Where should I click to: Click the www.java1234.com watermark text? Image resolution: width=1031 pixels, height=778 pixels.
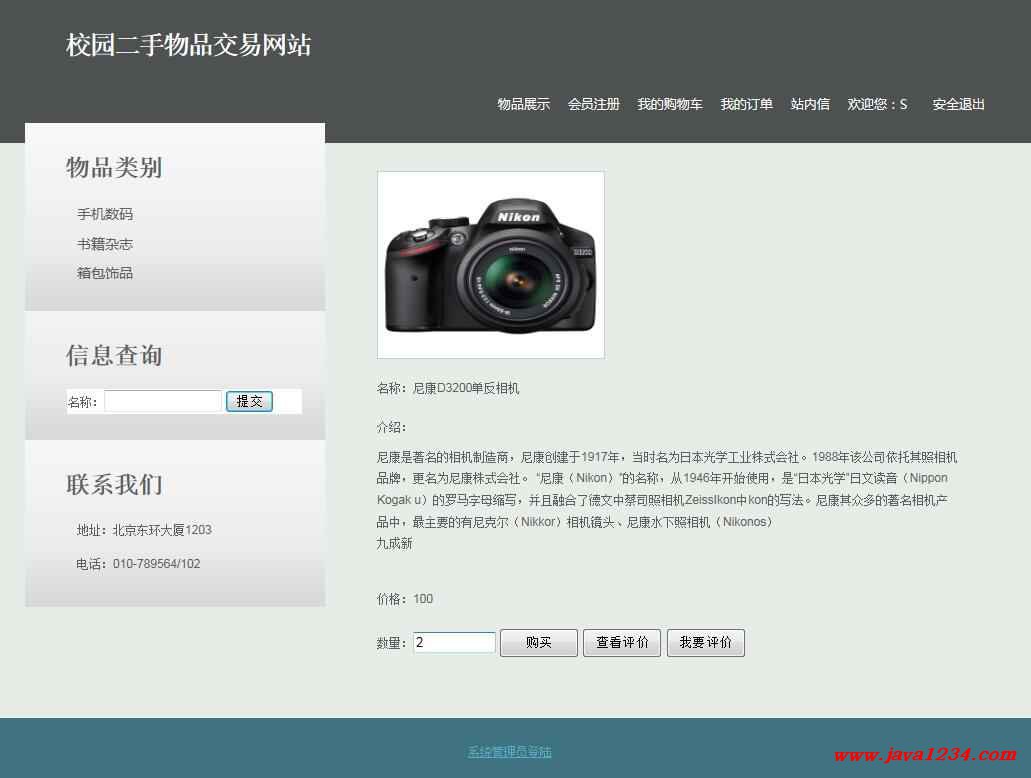pyautogui.click(x=925, y=755)
